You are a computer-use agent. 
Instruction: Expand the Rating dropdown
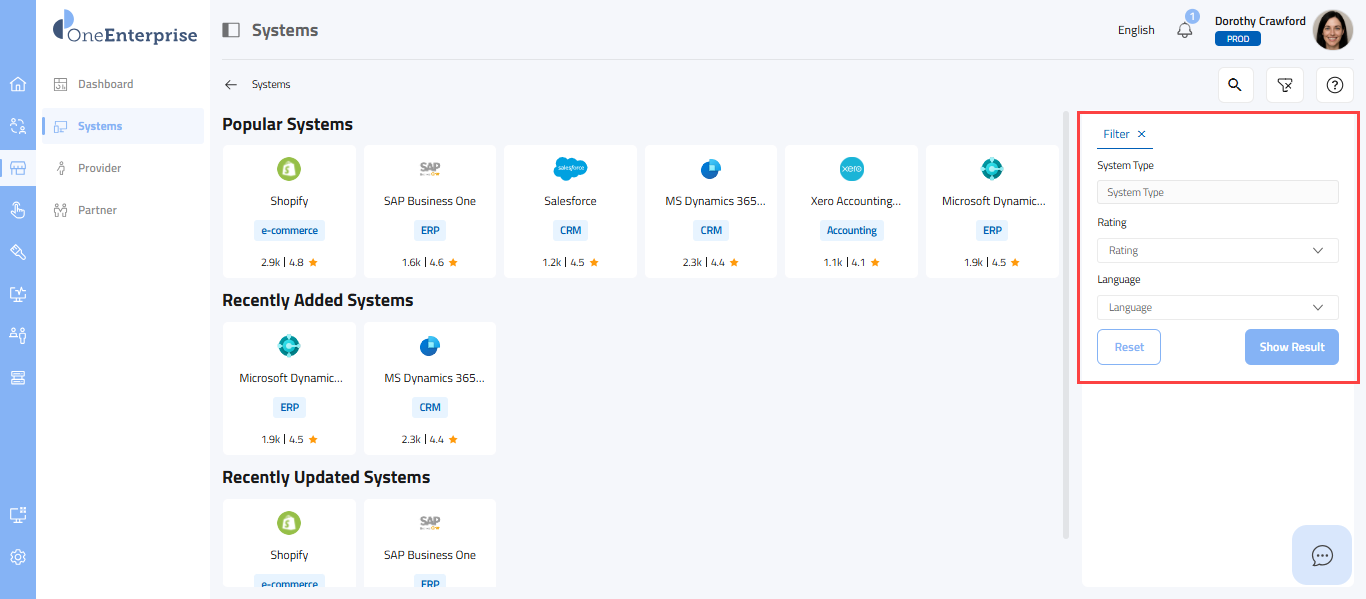coord(1217,250)
